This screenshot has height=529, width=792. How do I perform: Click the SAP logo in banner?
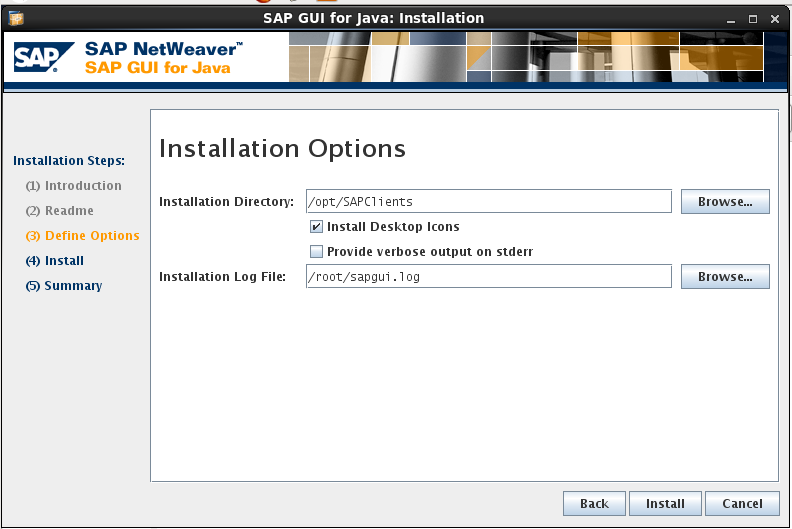(43, 57)
